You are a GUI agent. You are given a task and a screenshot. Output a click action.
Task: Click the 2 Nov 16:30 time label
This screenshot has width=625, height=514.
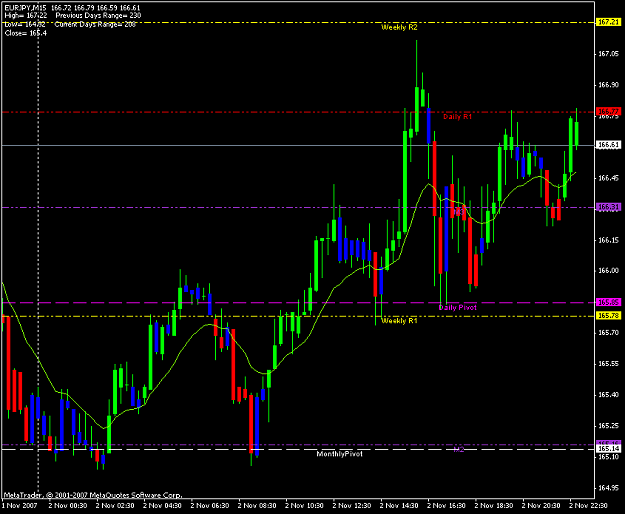tap(446, 506)
